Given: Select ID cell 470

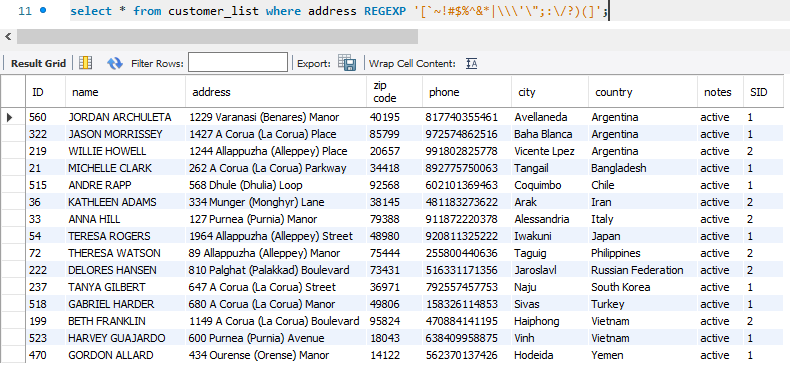Looking at the screenshot, I should tap(45, 355).
